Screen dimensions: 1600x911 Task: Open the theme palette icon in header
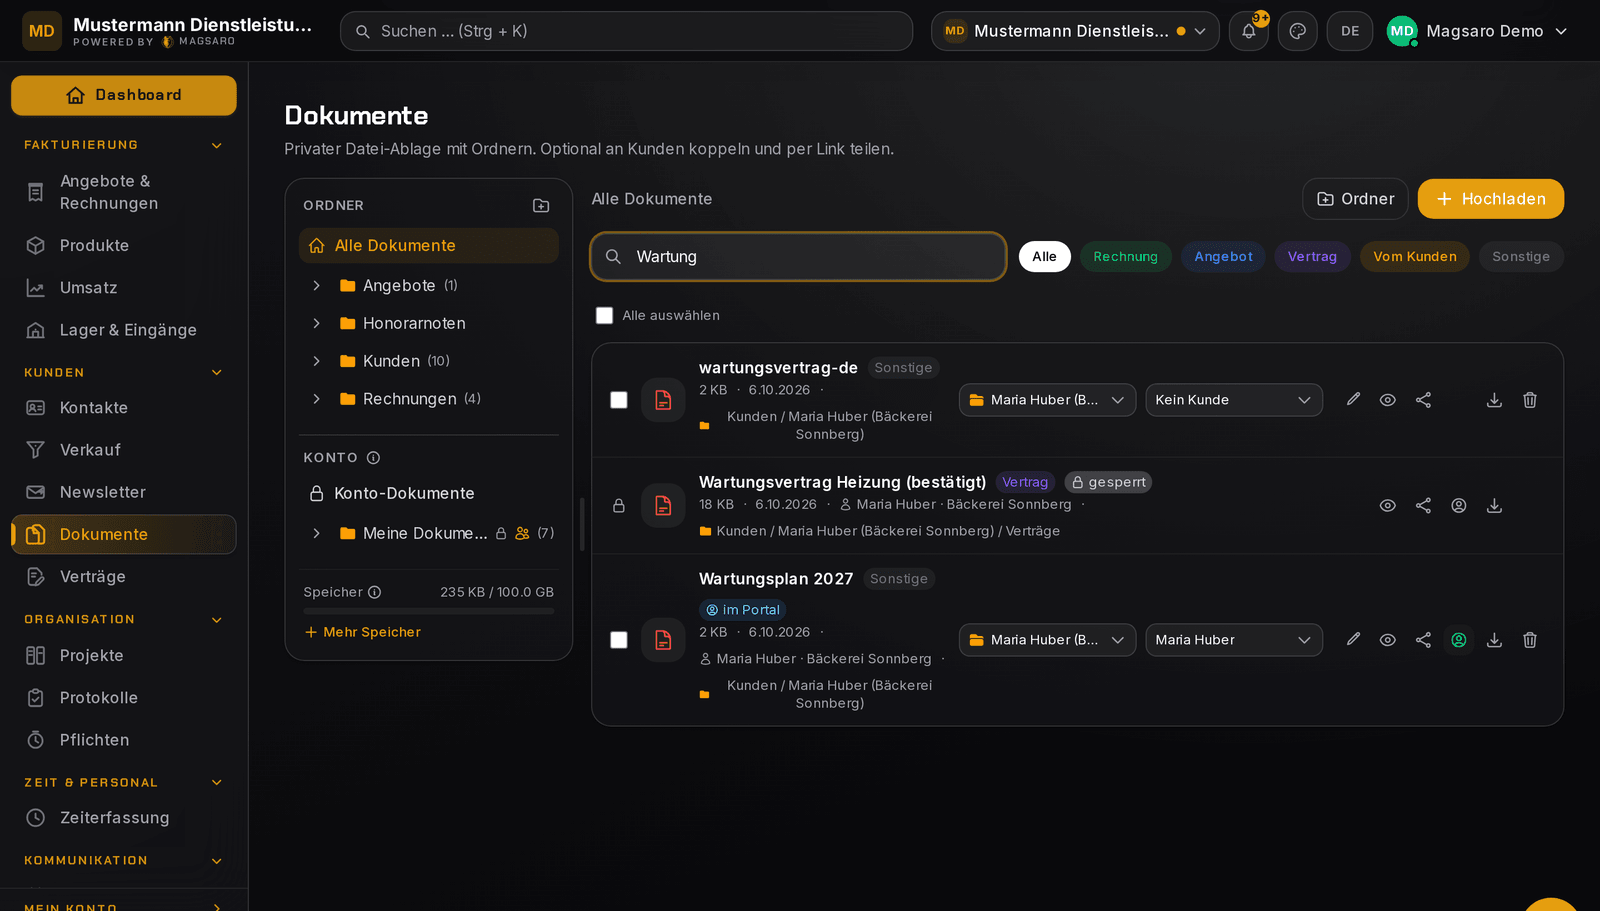click(1298, 31)
